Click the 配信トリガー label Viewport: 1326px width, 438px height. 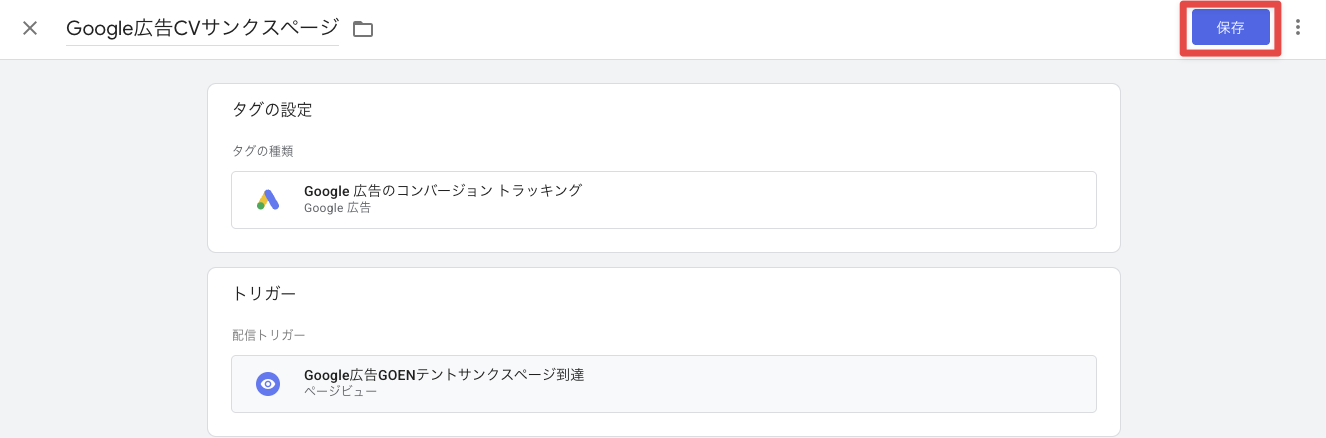268,335
